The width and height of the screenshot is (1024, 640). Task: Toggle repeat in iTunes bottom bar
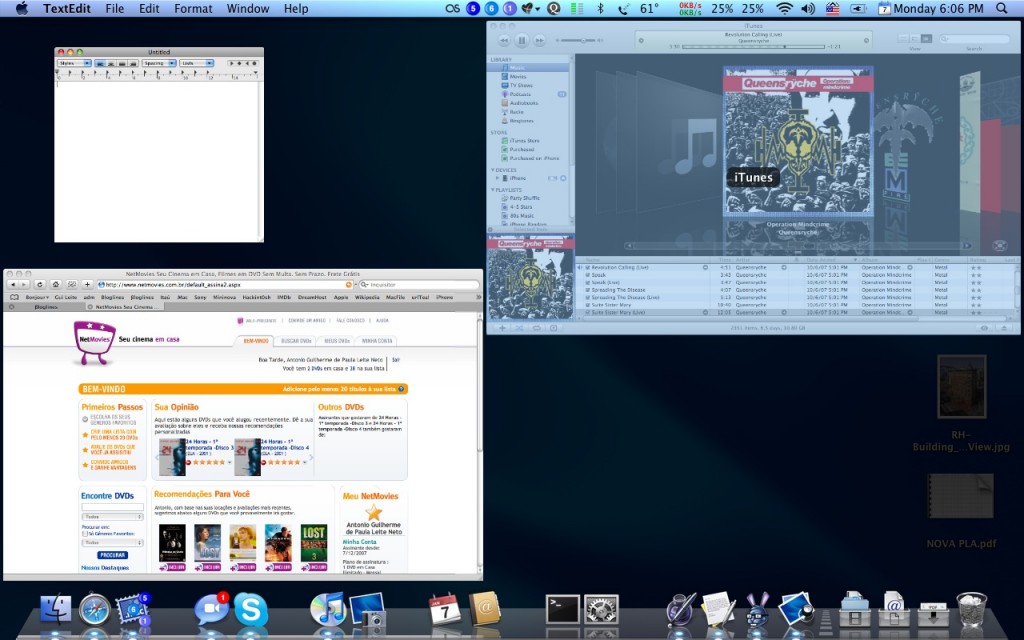click(x=536, y=328)
